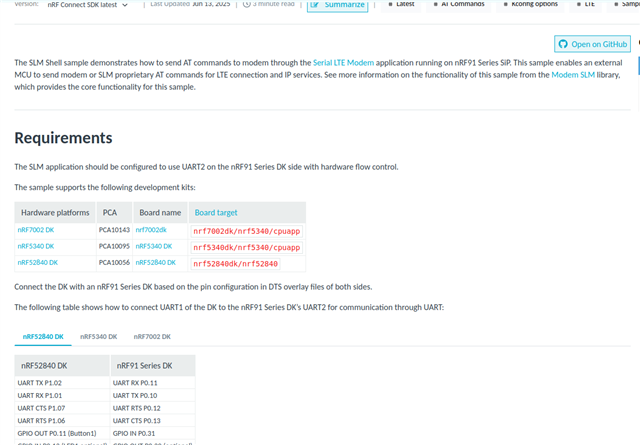
Task: Open the Modem SLM library link
Action: point(573,75)
